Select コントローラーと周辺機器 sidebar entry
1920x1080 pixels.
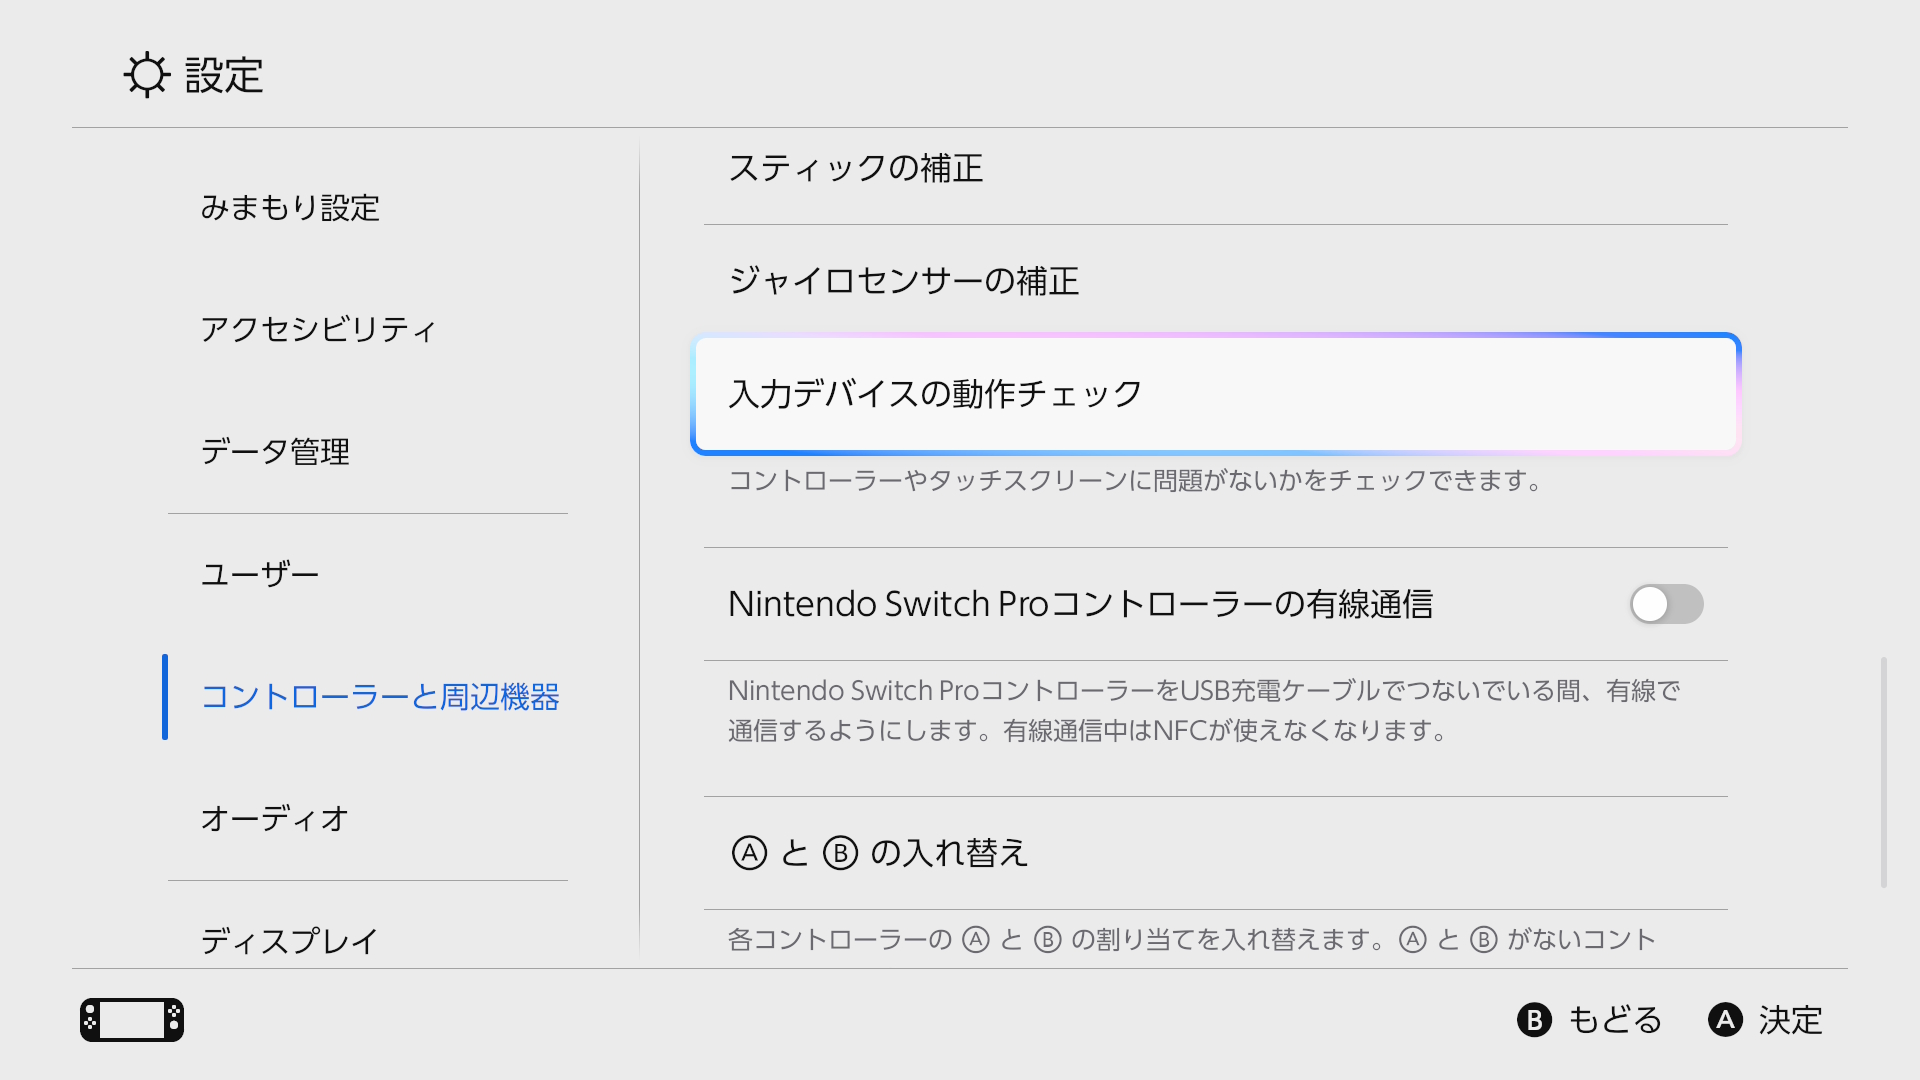[380, 697]
